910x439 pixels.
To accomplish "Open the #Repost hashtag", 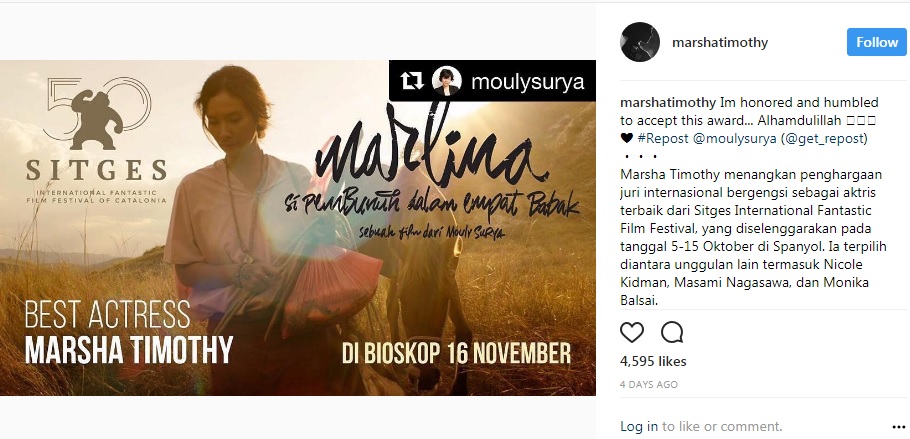I will tap(663, 138).
